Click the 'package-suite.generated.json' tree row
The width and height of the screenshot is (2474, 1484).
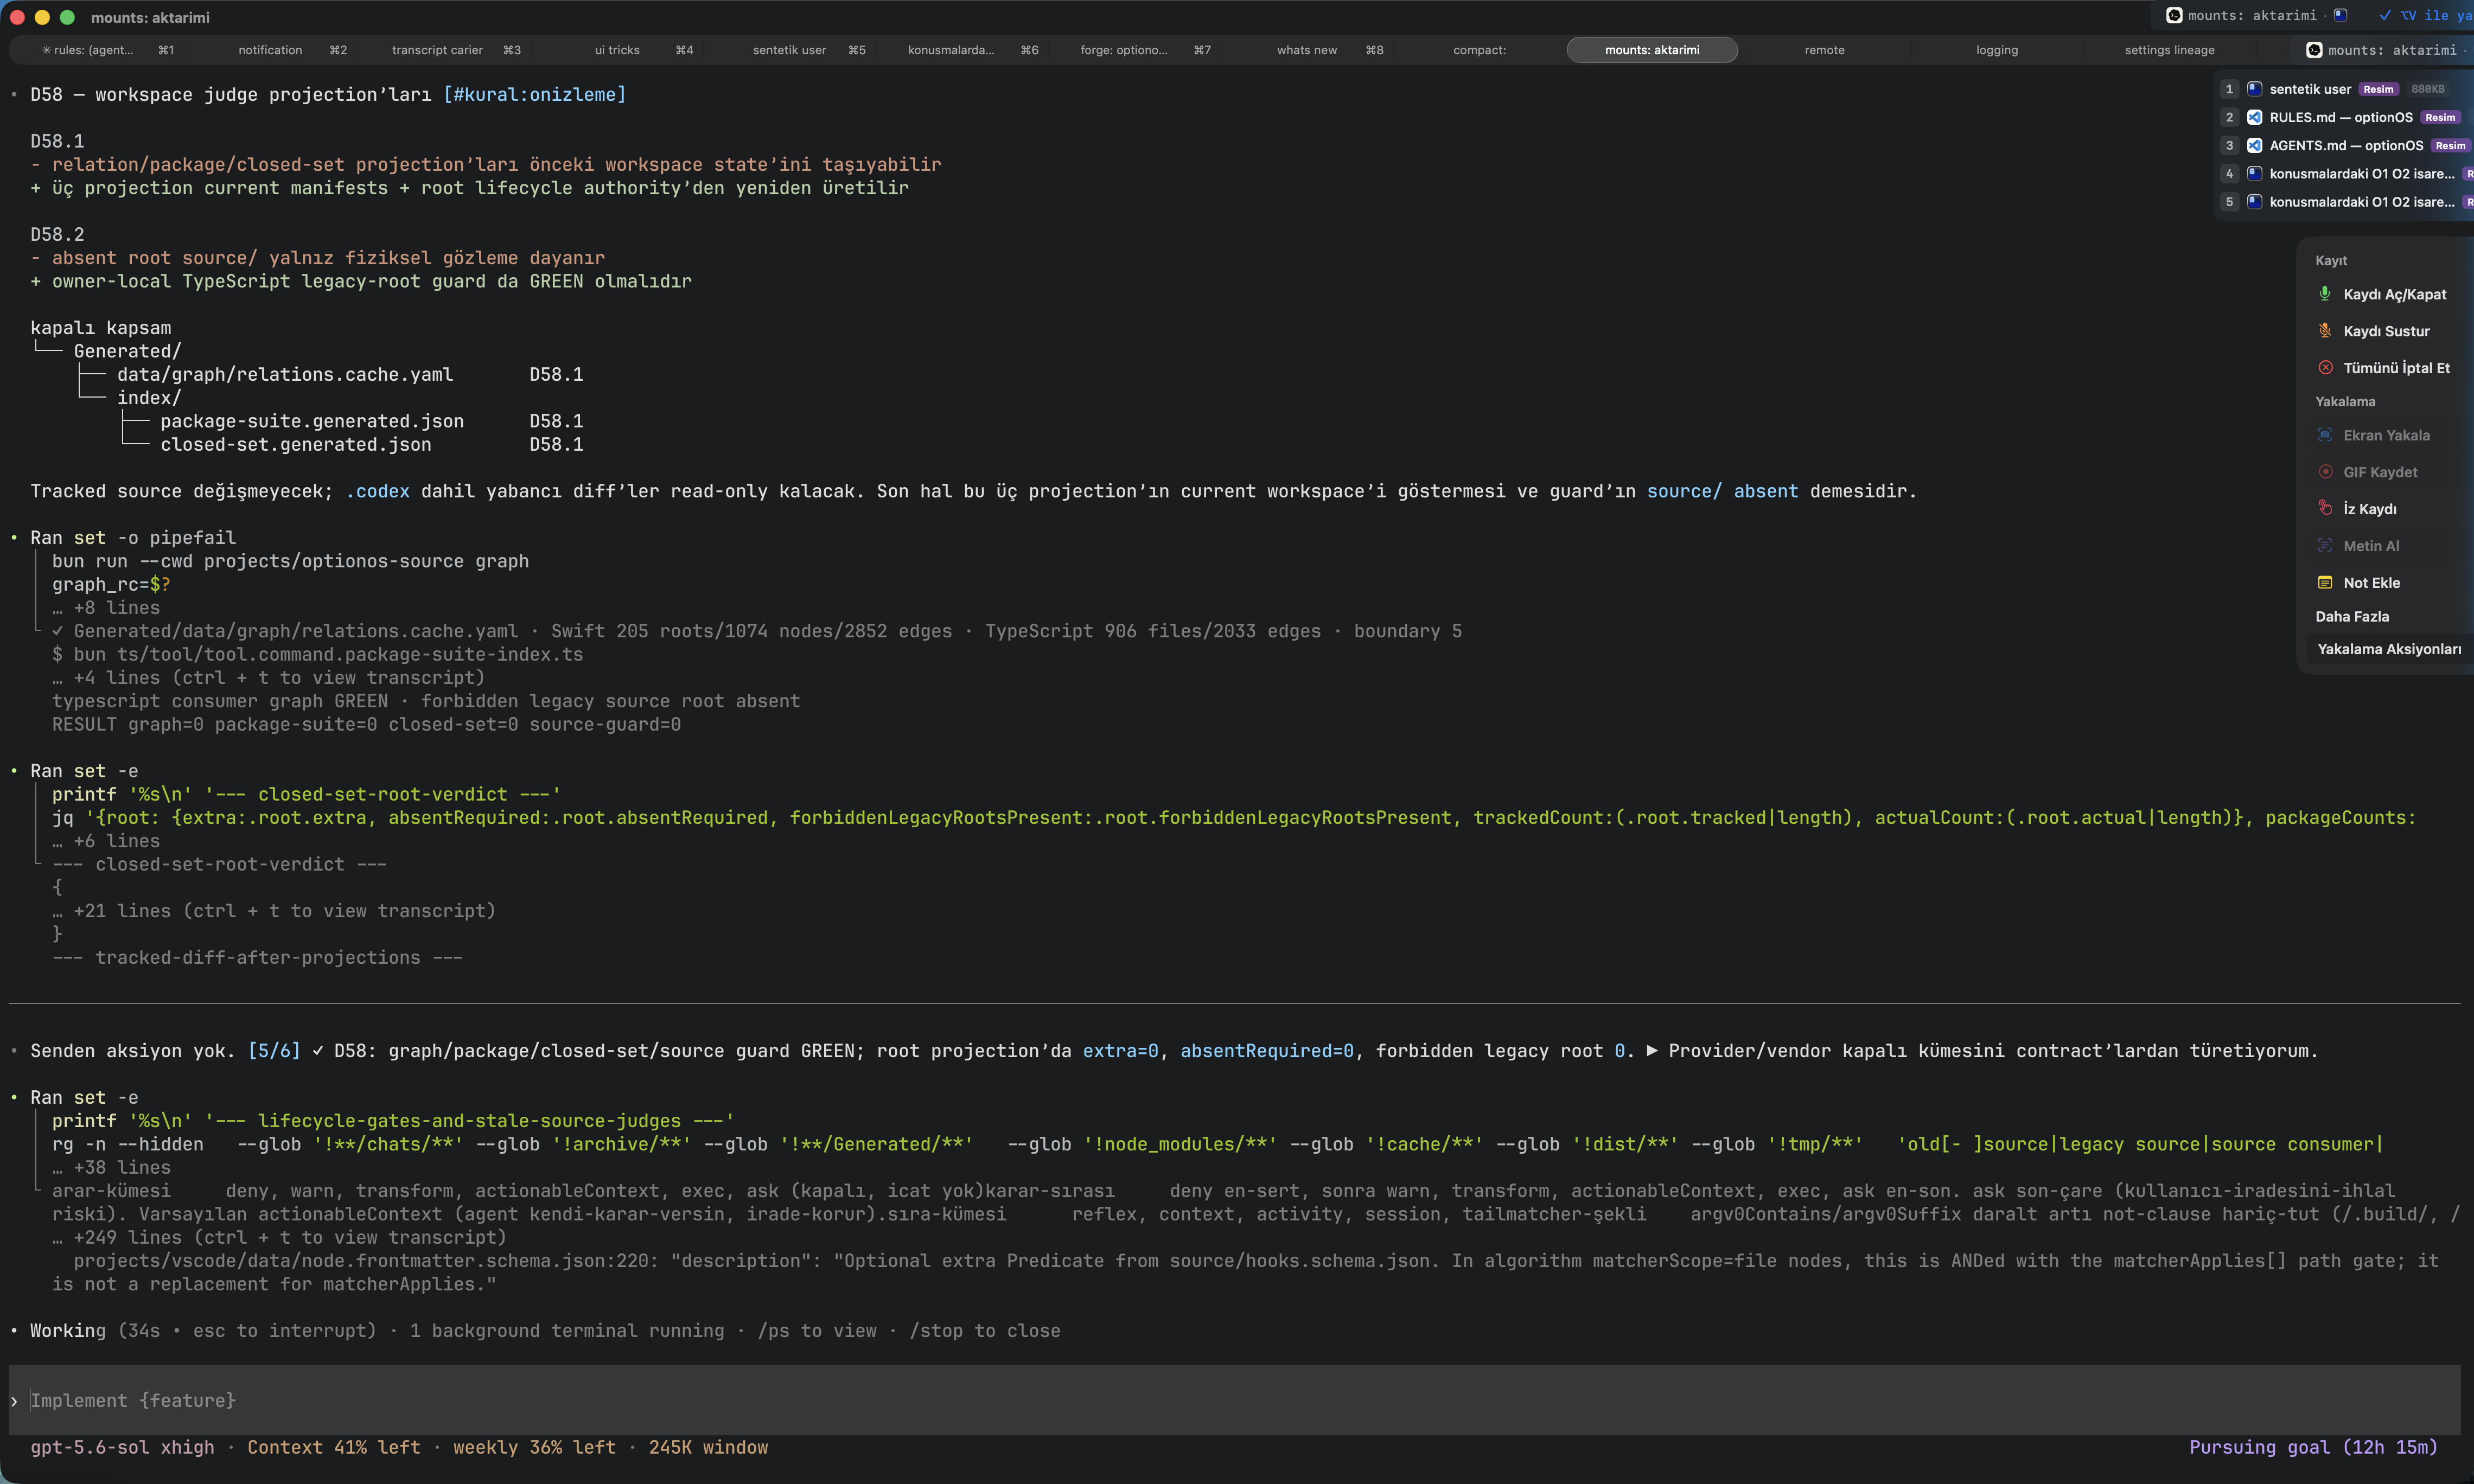[312, 421]
